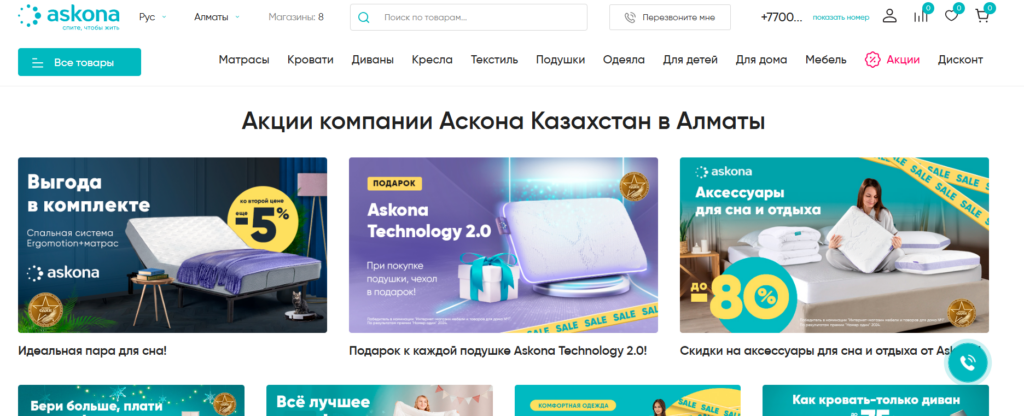Screen dimensions: 1024x416
Task: Open the Выгода в комплекте promo banner
Action: [x=172, y=245]
